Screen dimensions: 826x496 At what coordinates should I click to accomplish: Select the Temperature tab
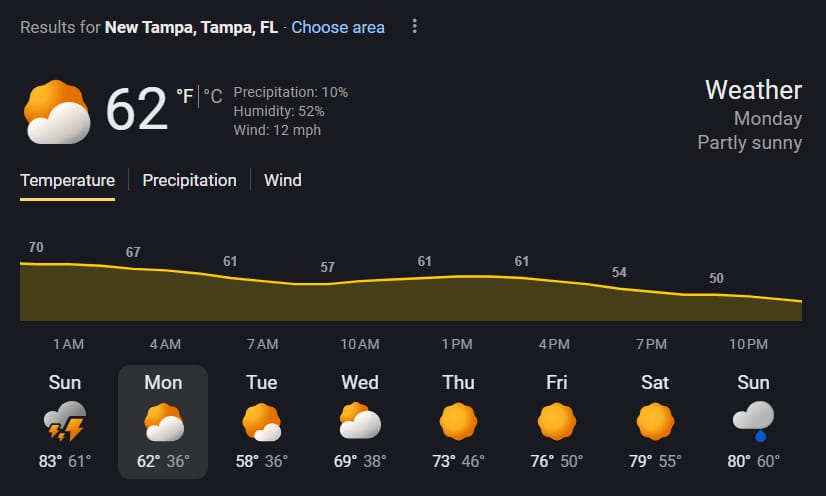tap(68, 181)
